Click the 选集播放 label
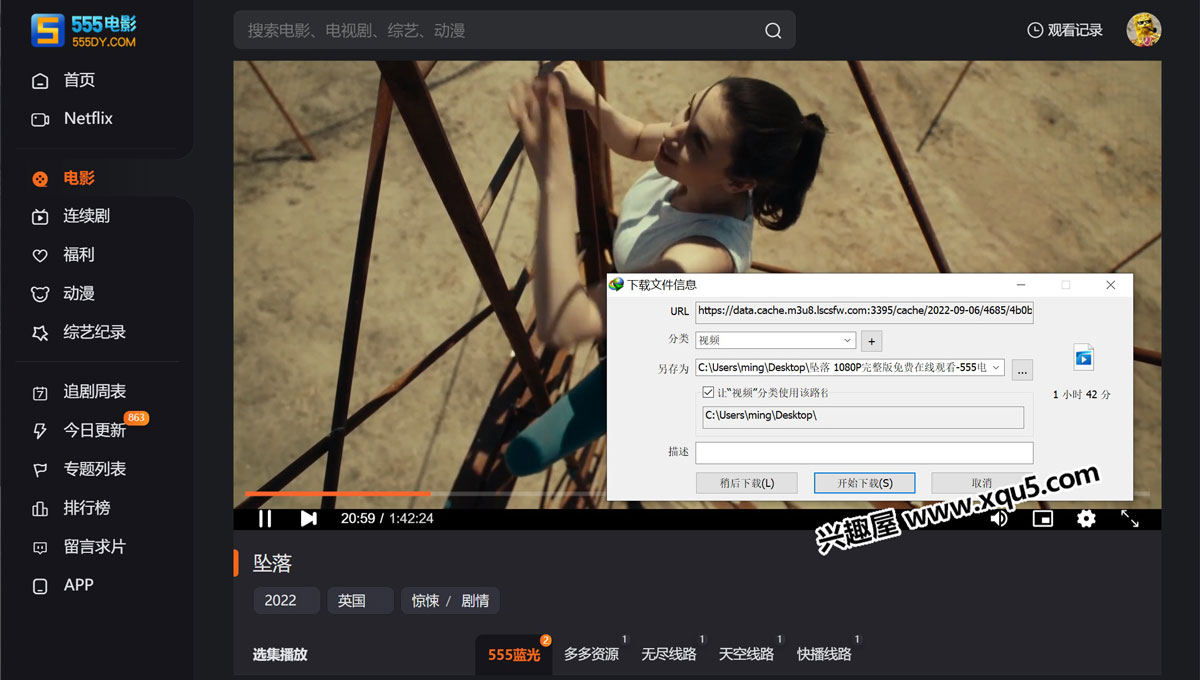This screenshot has height=680, width=1200. pyautogui.click(x=280, y=655)
